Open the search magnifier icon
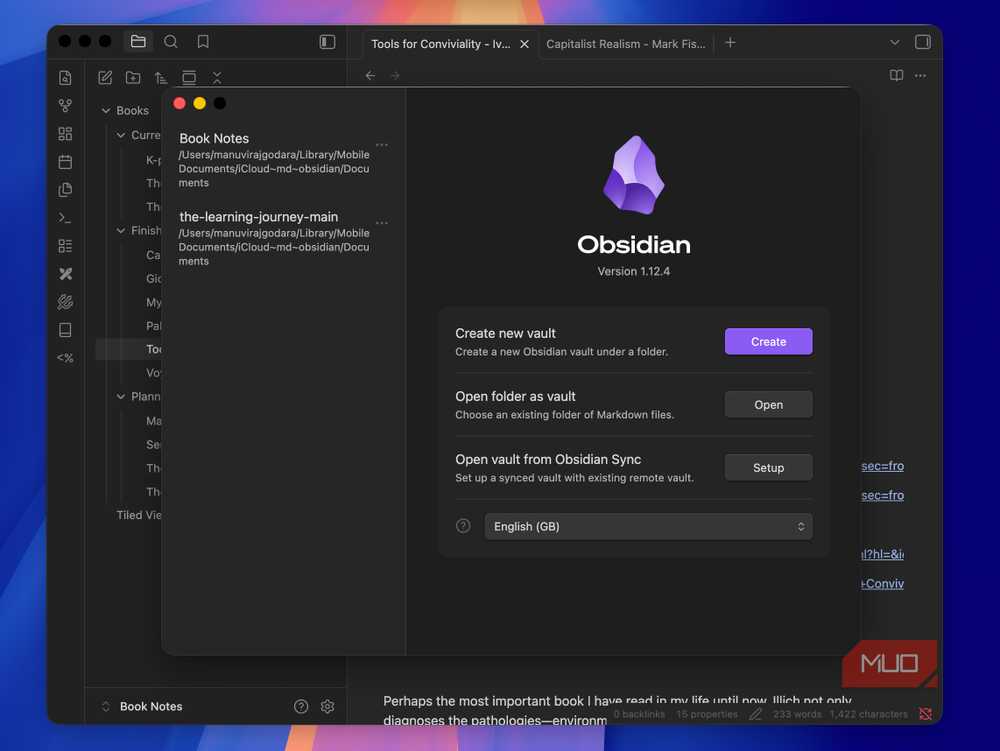This screenshot has width=1000, height=751. pyautogui.click(x=170, y=41)
